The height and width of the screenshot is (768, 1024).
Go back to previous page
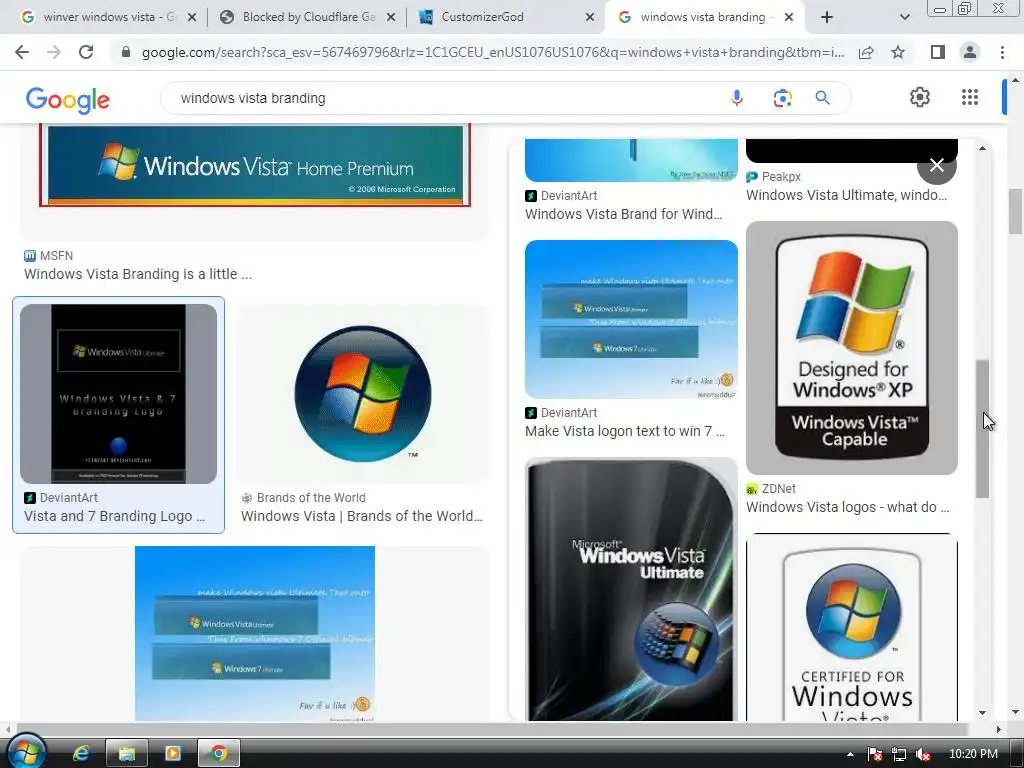[x=22, y=52]
